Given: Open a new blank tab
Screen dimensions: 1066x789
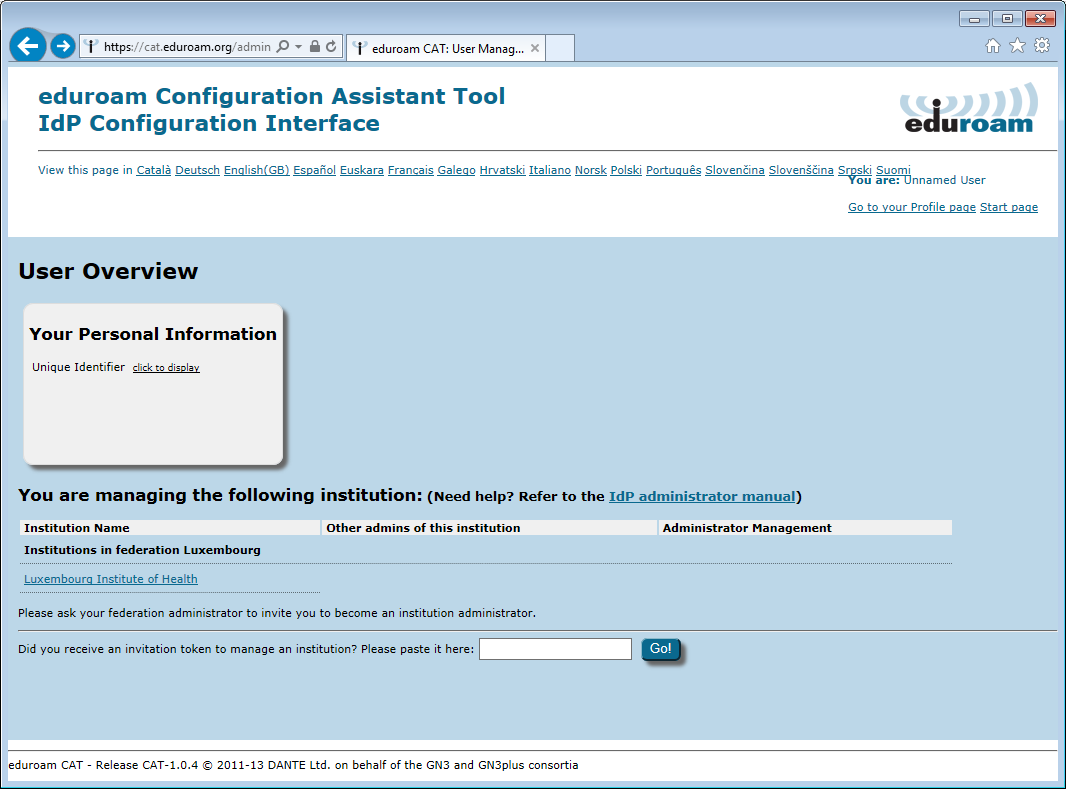Looking at the screenshot, I should [560, 48].
